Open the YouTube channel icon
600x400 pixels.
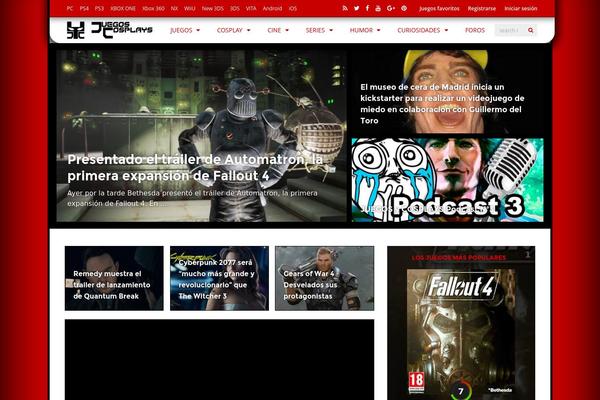pyautogui.click(x=378, y=8)
